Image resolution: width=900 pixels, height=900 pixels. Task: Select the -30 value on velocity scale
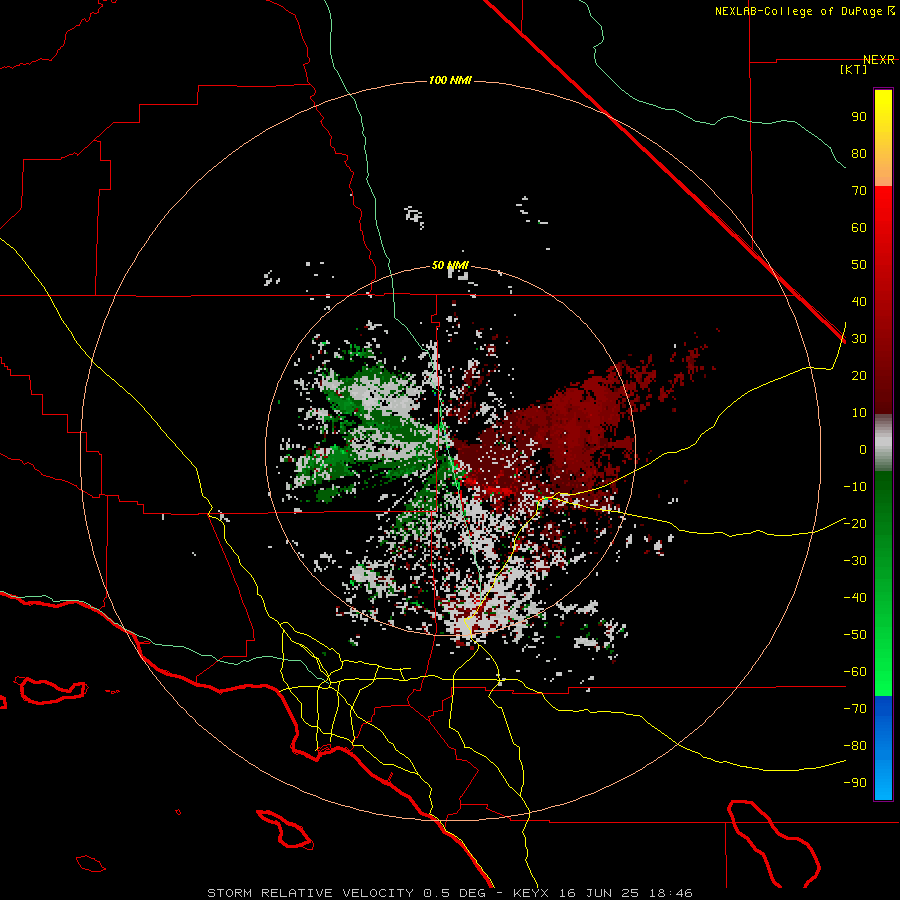point(855,561)
